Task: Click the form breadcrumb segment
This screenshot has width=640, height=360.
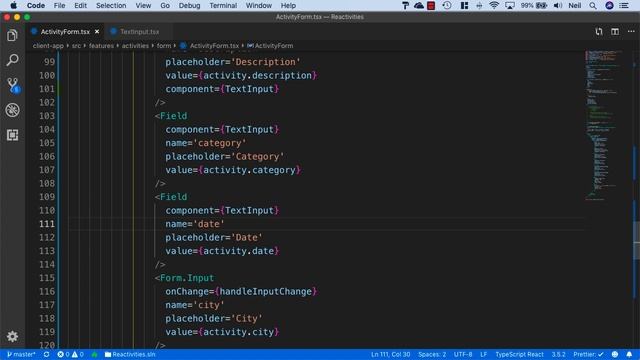Action: coord(164,46)
